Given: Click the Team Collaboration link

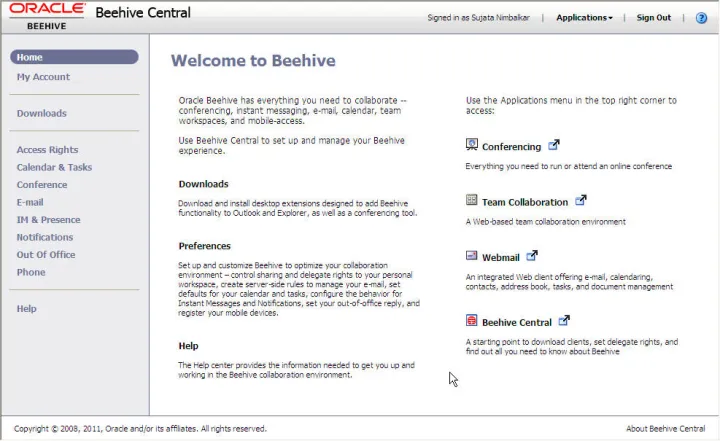Looking at the screenshot, I should 525,203.
